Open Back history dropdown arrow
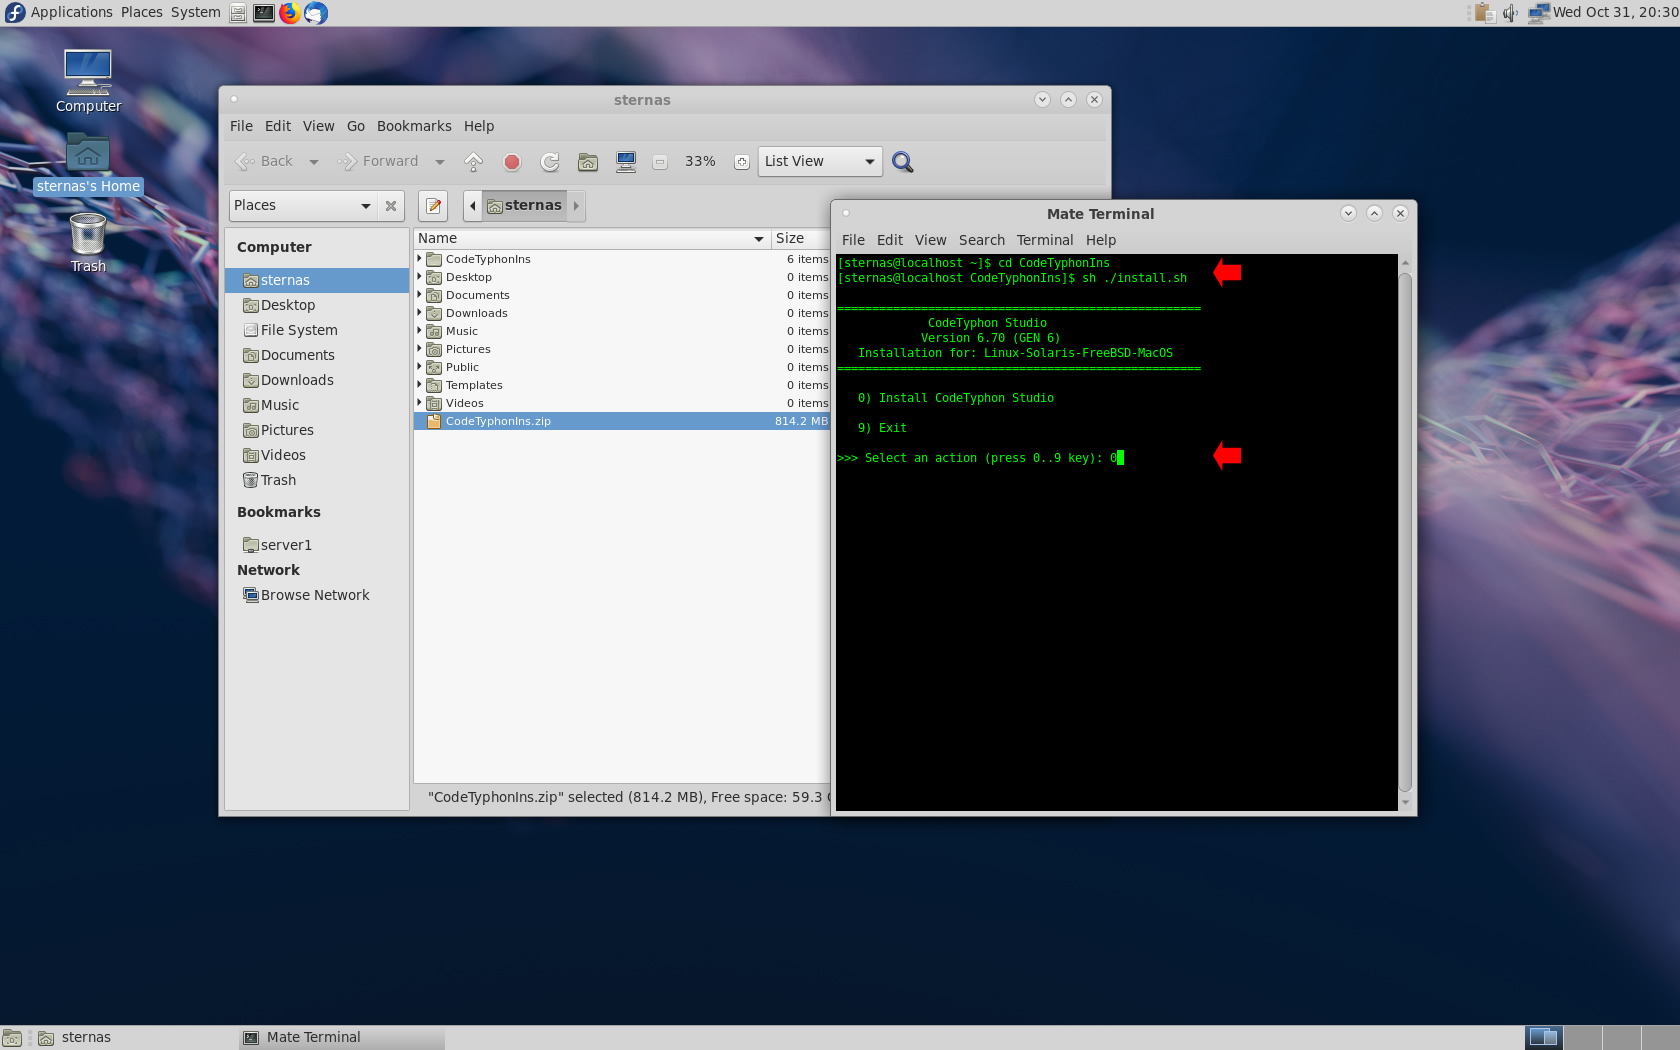This screenshot has width=1680, height=1050. click(314, 162)
